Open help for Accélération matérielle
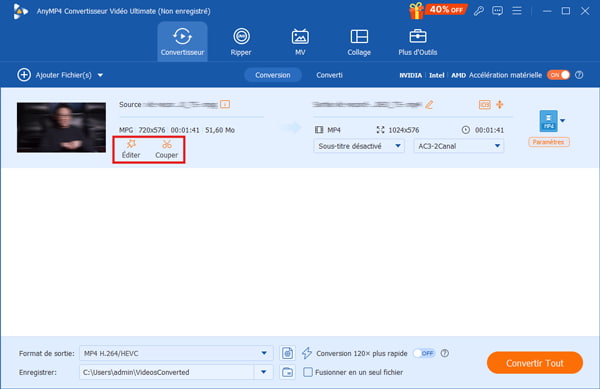 point(579,75)
